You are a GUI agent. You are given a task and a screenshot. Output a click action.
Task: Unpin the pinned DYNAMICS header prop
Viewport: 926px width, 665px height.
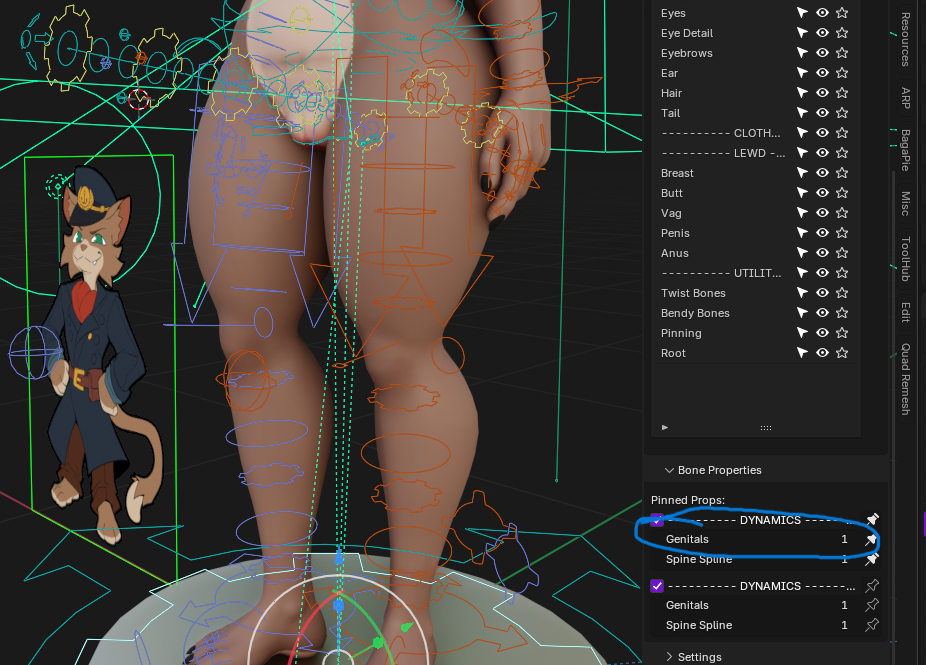872,520
